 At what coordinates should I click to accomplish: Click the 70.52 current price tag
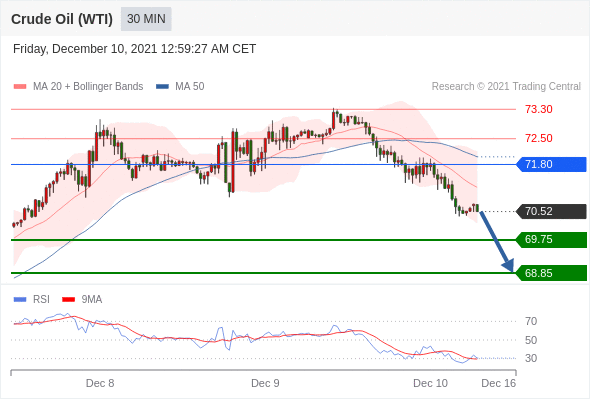[551, 211]
